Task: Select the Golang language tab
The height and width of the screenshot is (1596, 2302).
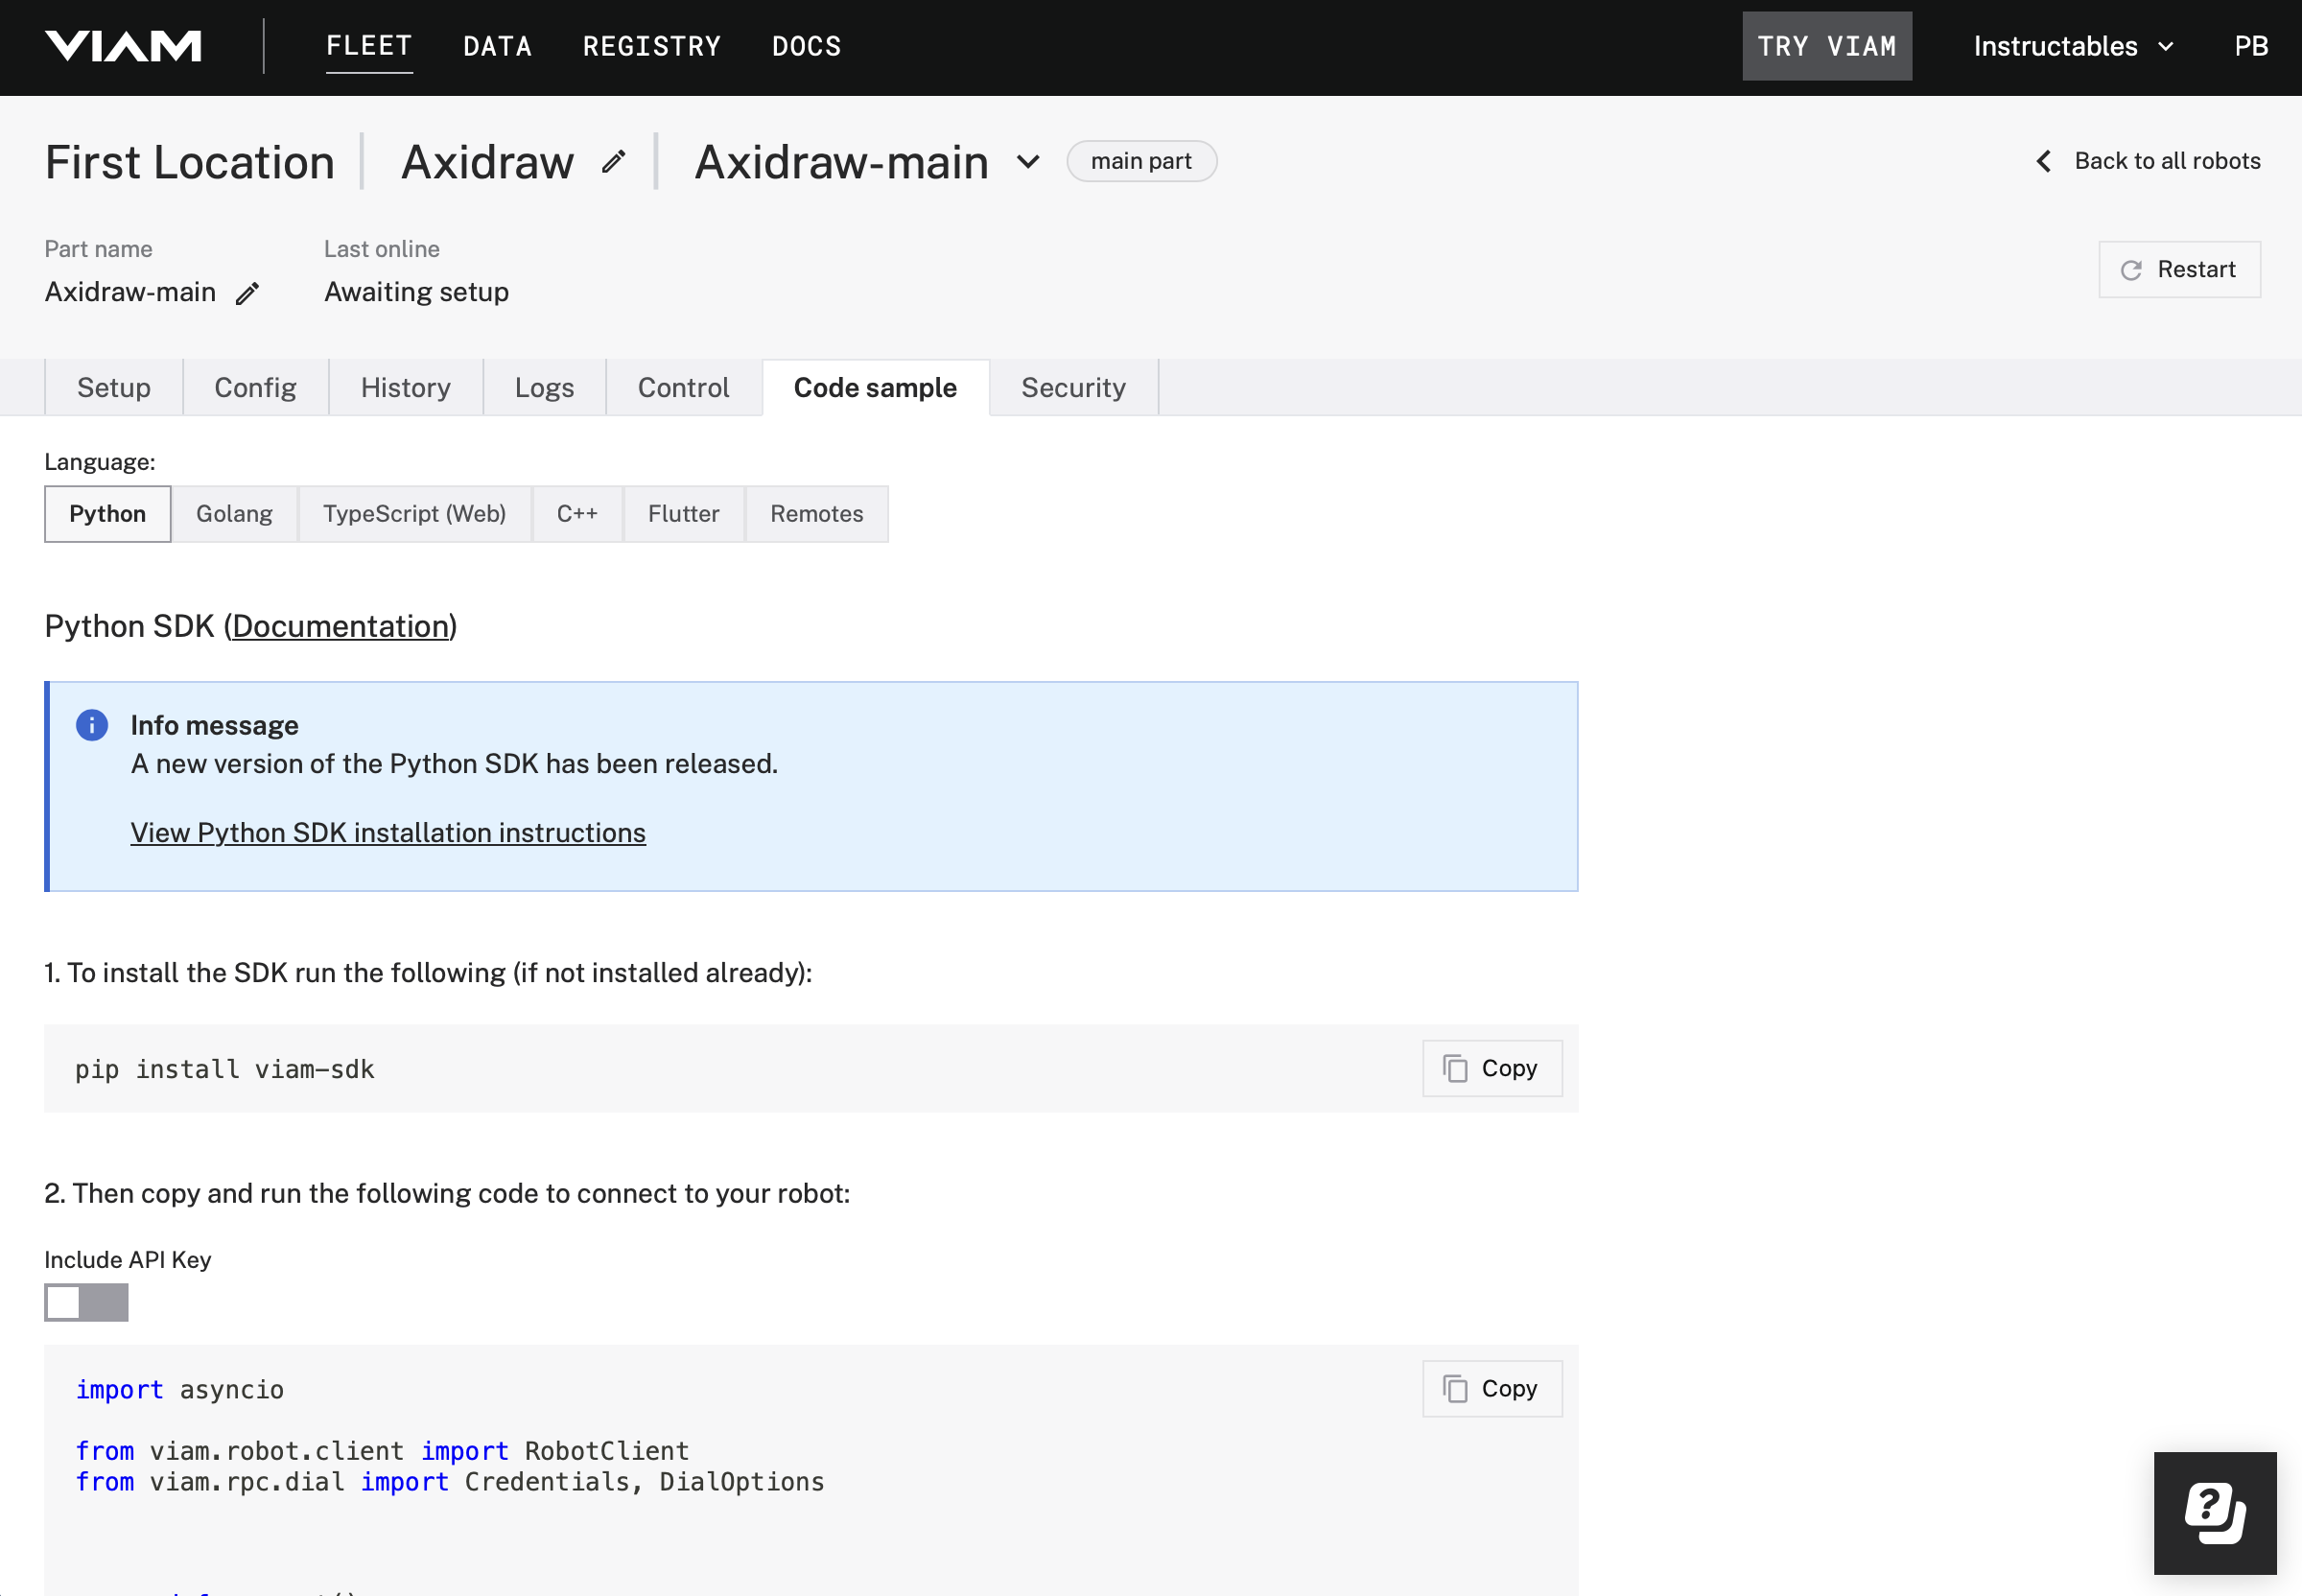Action: click(234, 513)
